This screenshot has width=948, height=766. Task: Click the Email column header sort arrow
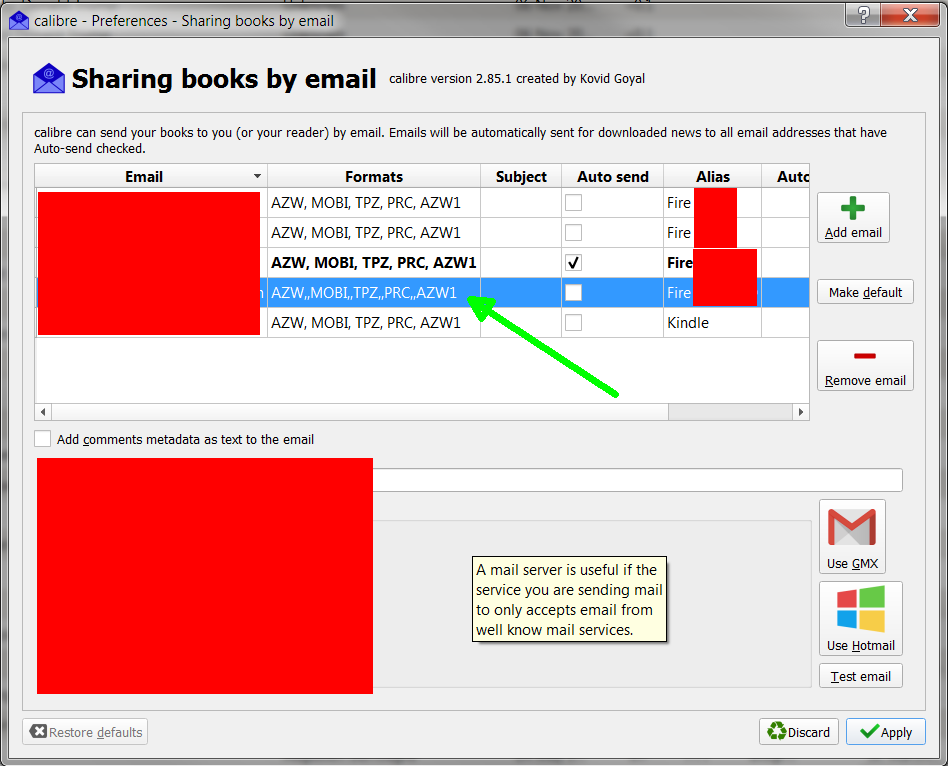[x=257, y=176]
